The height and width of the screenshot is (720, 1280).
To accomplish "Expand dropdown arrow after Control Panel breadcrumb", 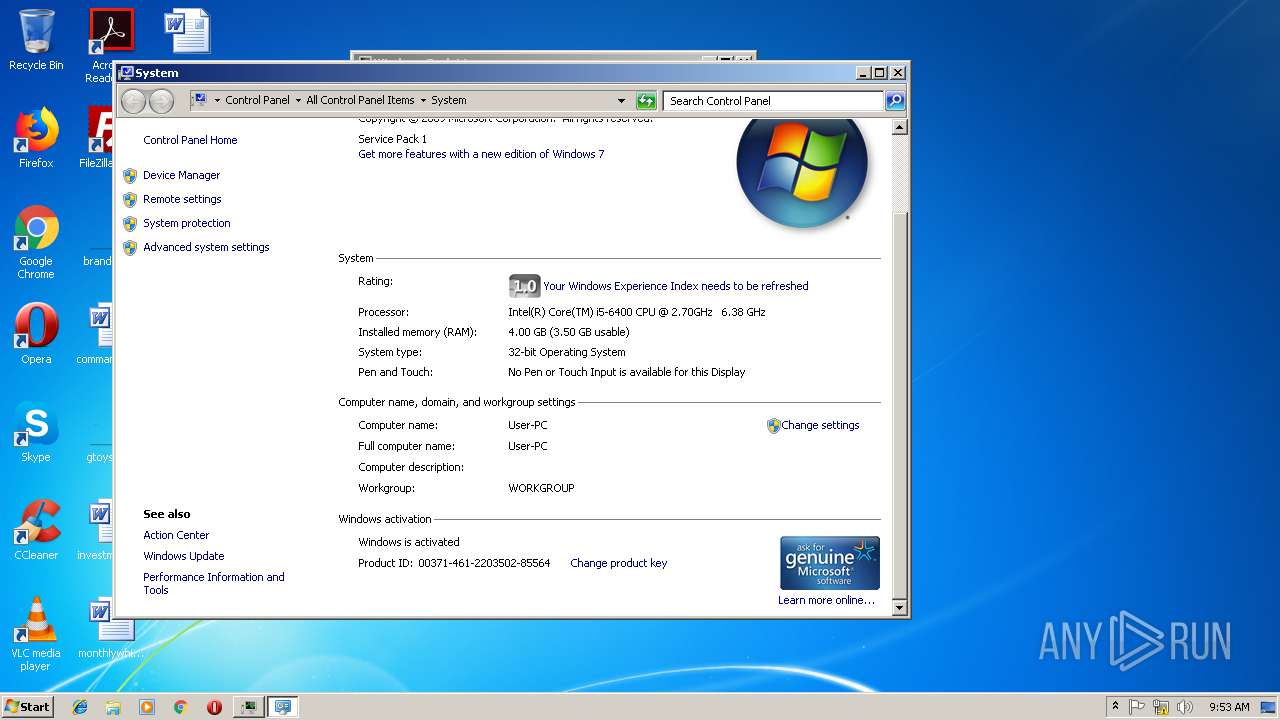I will click(x=298, y=100).
